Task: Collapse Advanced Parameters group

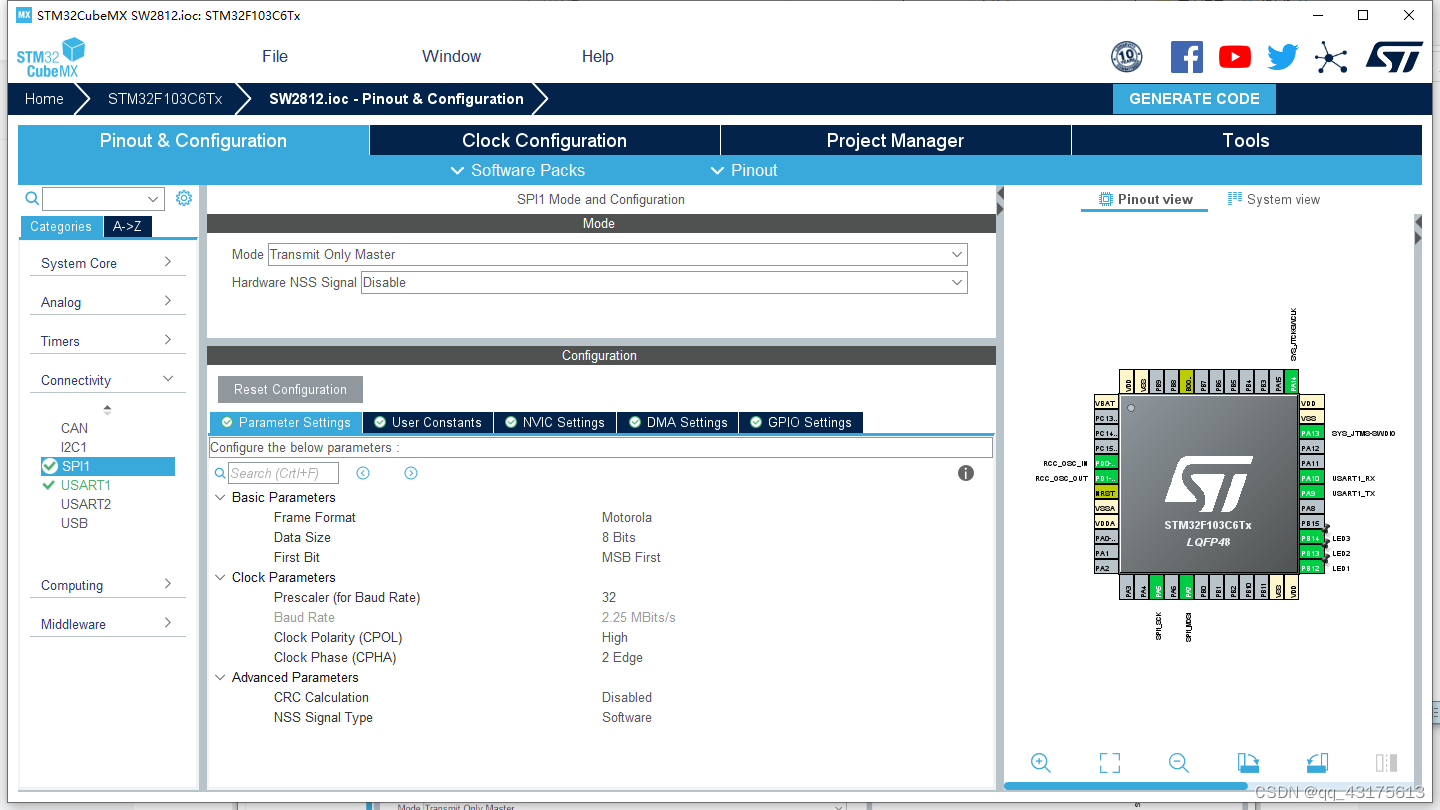Action: (220, 677)
